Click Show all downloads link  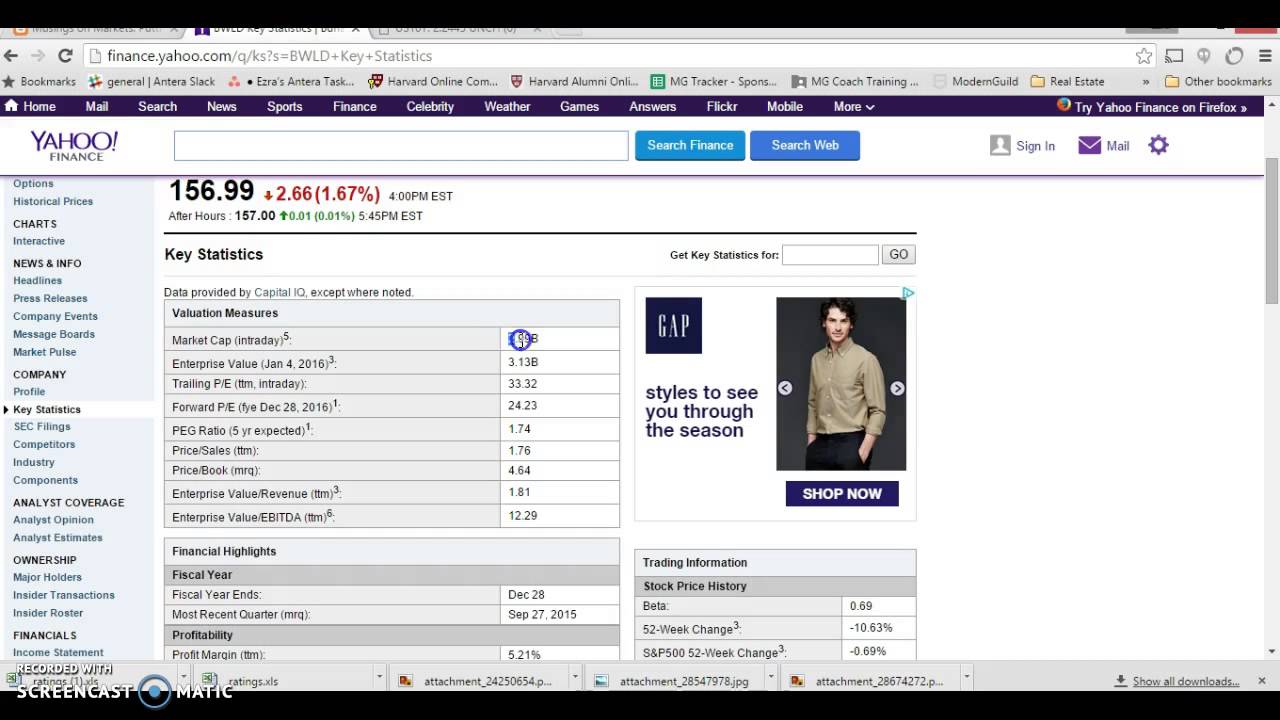click(x=1186, y=681)
